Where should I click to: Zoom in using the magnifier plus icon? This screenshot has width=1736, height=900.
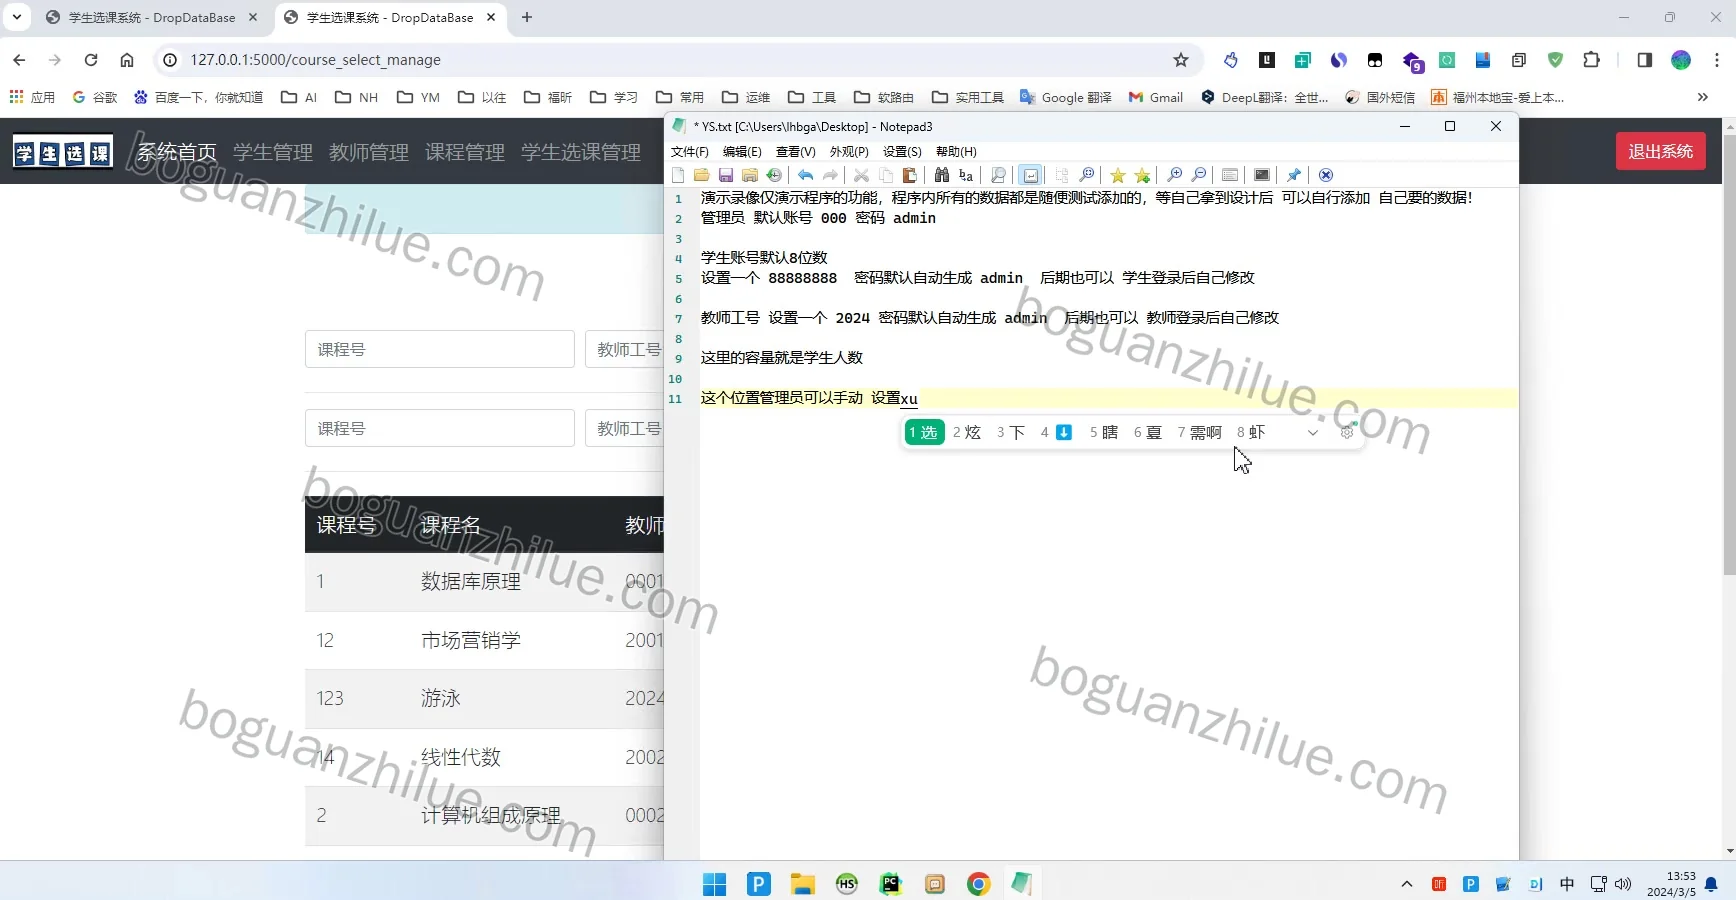point(1174,175)
